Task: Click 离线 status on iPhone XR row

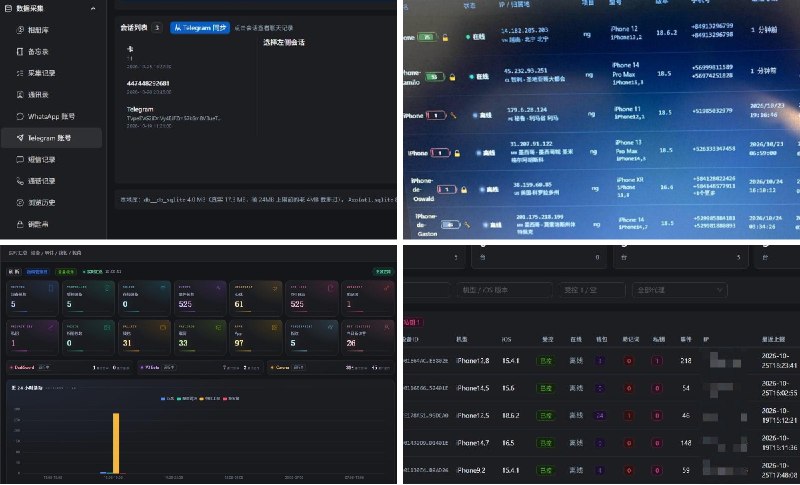Action: point(489,190)
